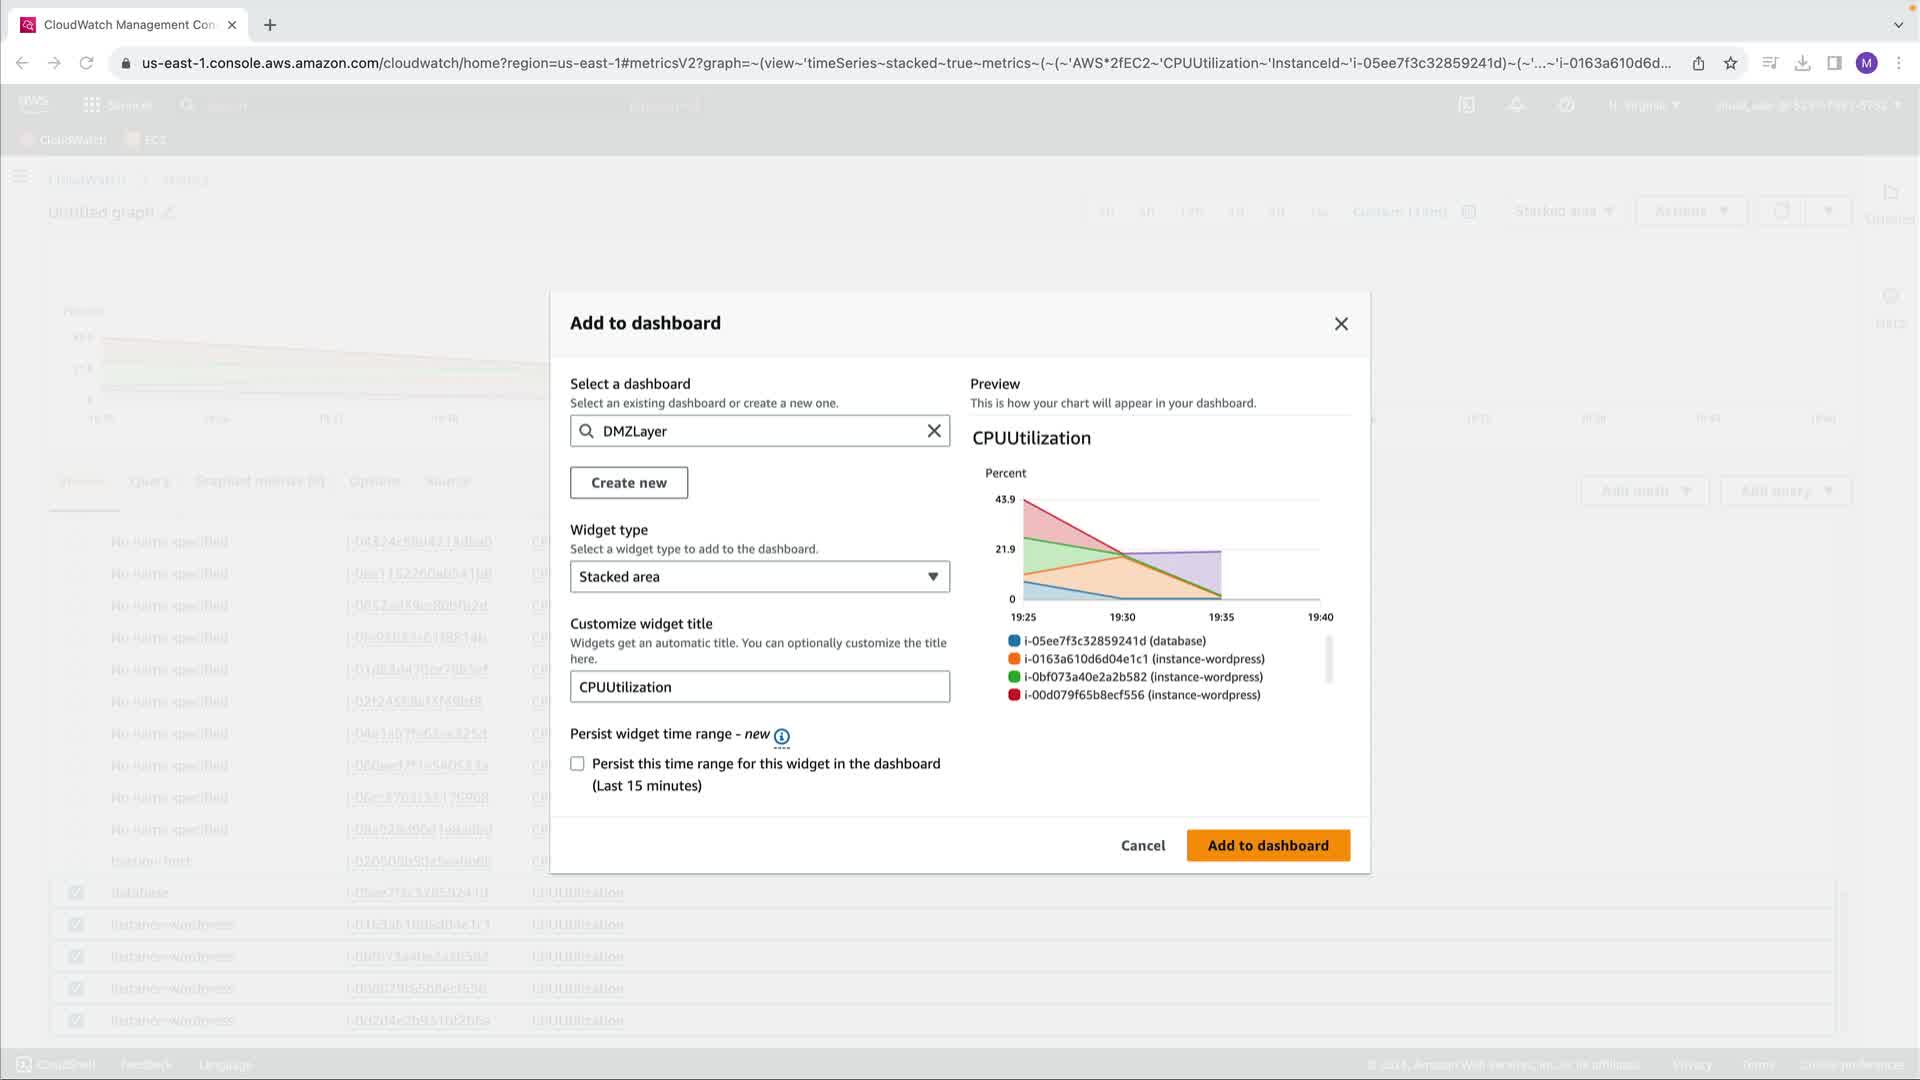Enable Persist this time range checkbox
Image resolution: width=1920 pixels, height=1080 pixels.
(577, 764)
